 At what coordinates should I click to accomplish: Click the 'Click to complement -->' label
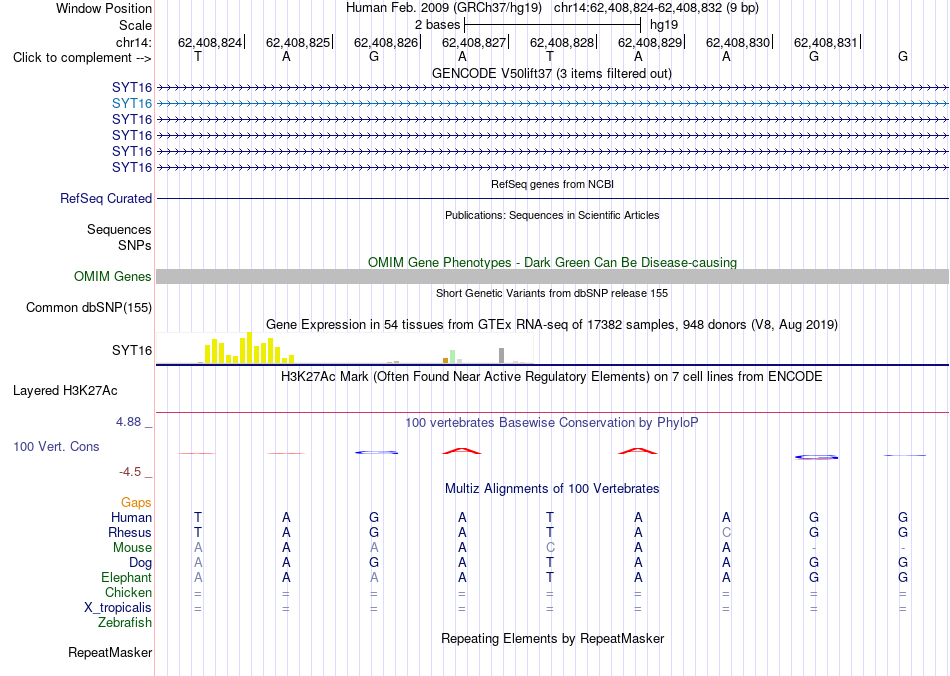(82, 58)
